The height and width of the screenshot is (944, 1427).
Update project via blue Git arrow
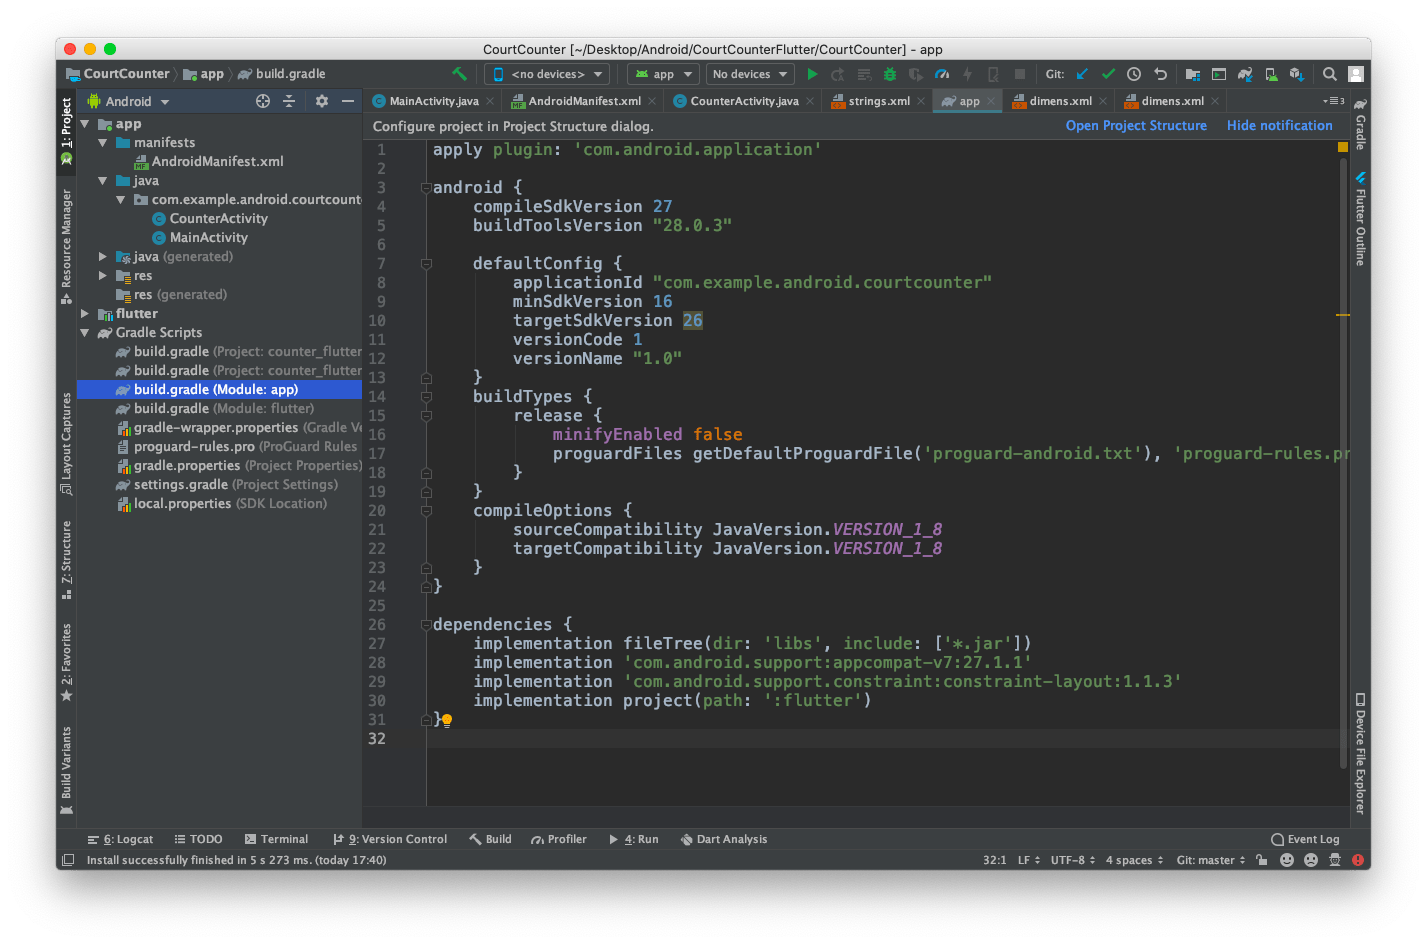click(x=1082, y=74)
